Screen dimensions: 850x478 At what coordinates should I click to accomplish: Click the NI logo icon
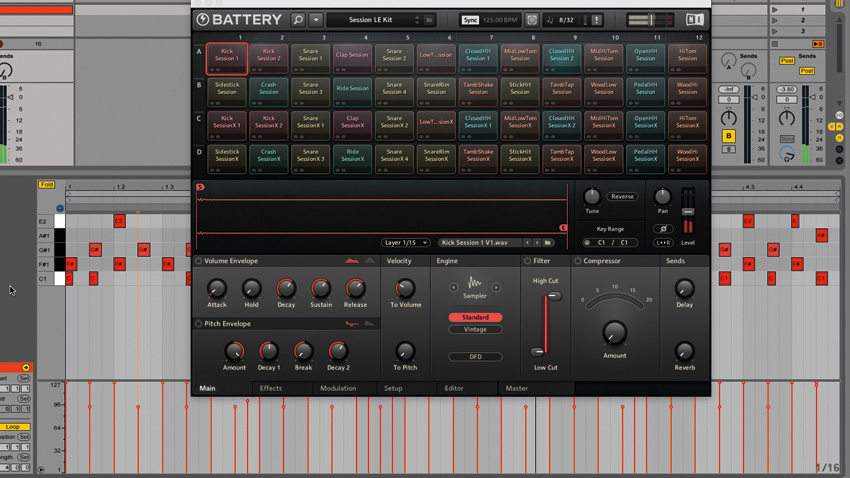tap(694, 20)
